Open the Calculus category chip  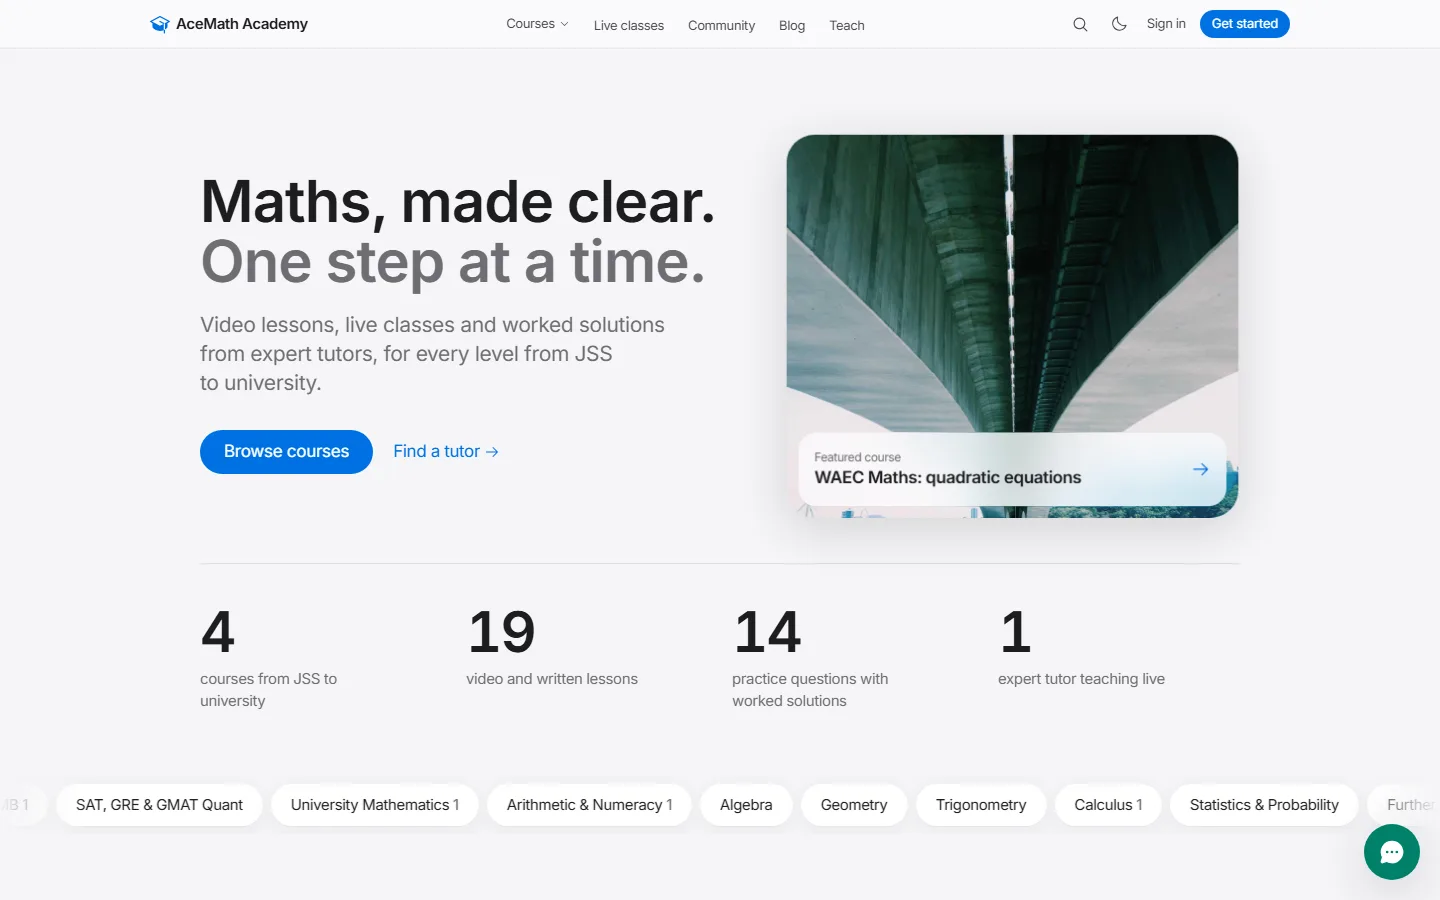(x=1108, y=805)
